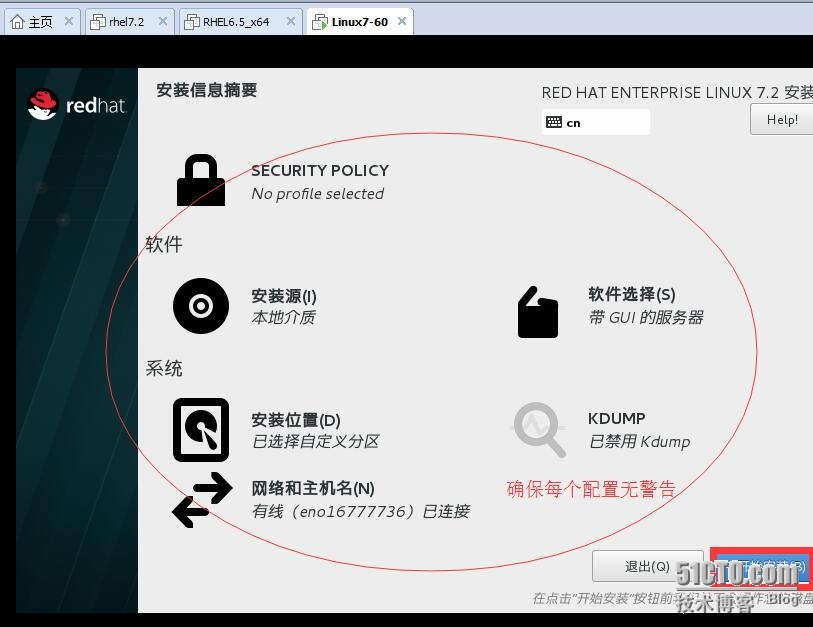The width and height of the screenshot is (813, 627).
Task: Close the 主页 tab
Action: click(x=68, y=21)
